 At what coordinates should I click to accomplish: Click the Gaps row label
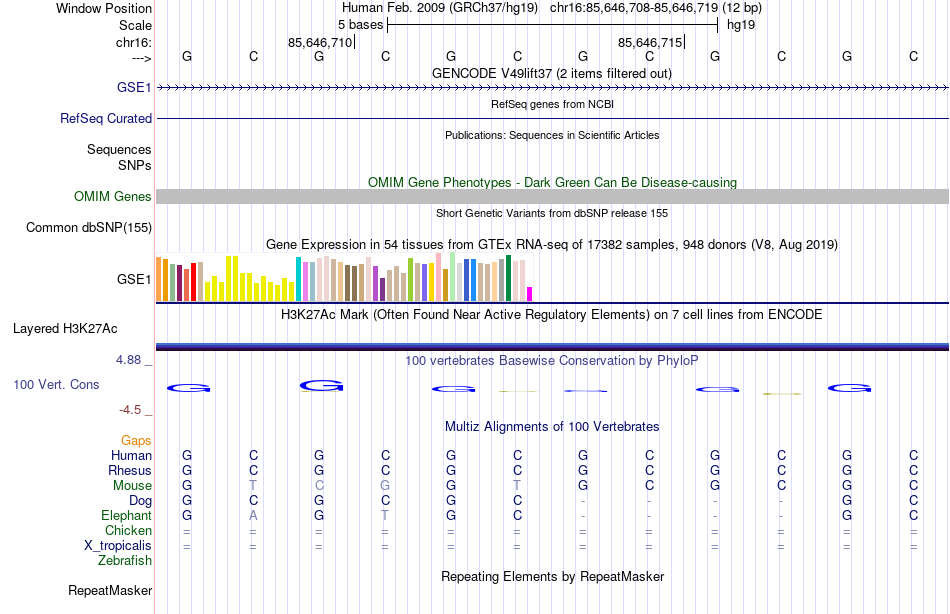pos(136,441)
